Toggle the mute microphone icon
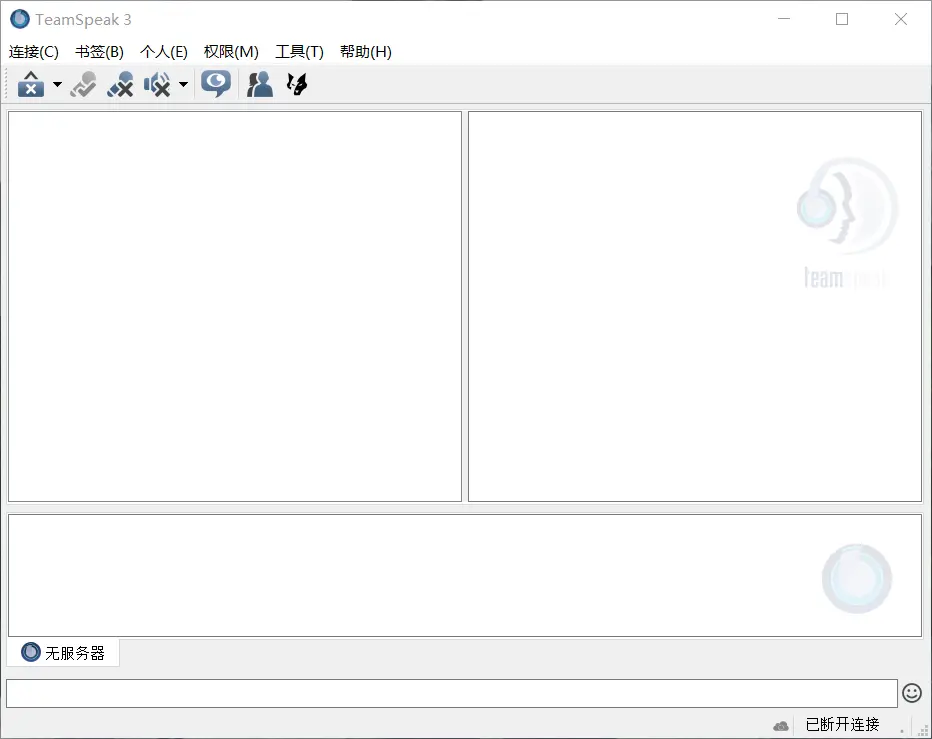The image size is (932, 739). [121, 85]
